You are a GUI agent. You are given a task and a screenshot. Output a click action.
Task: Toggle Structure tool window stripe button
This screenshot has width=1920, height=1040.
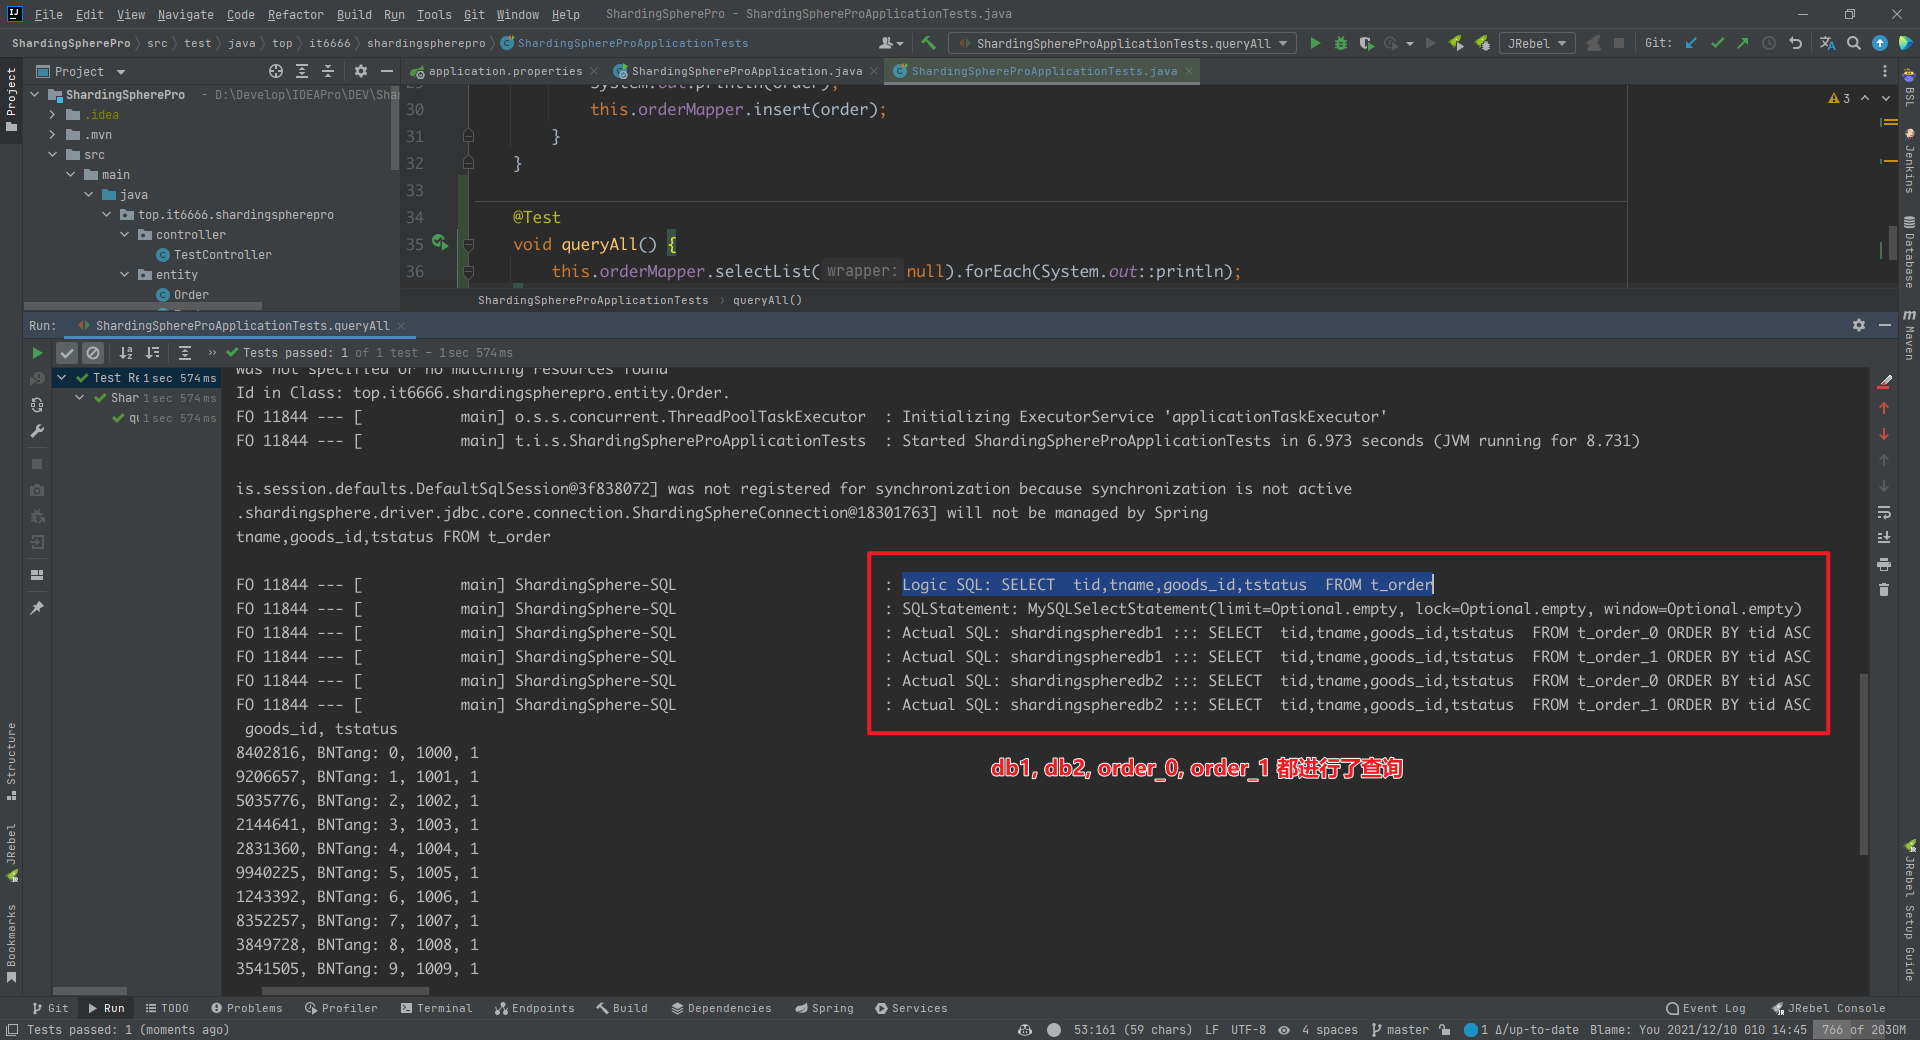tap(11, 762)
